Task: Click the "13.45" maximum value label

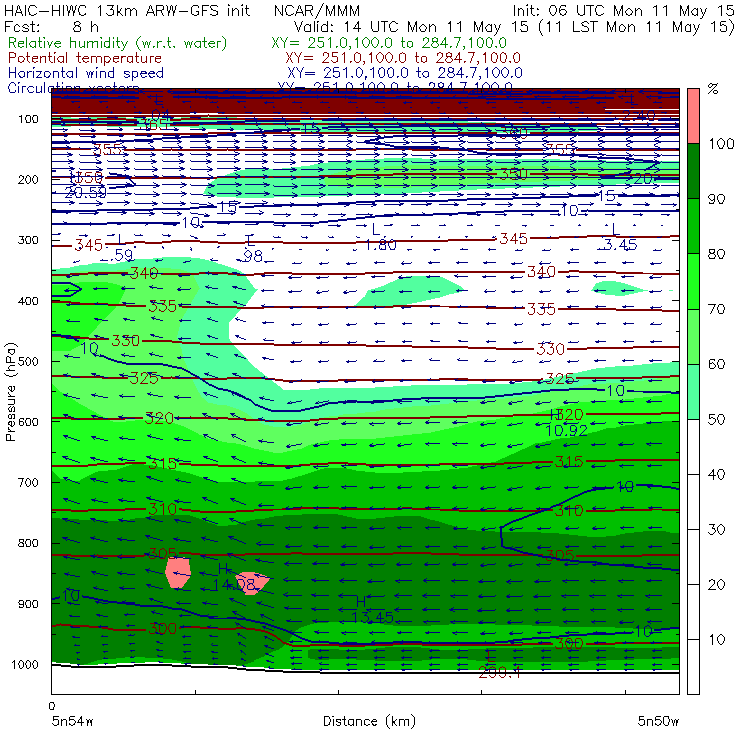Action: tap(372, 617)
